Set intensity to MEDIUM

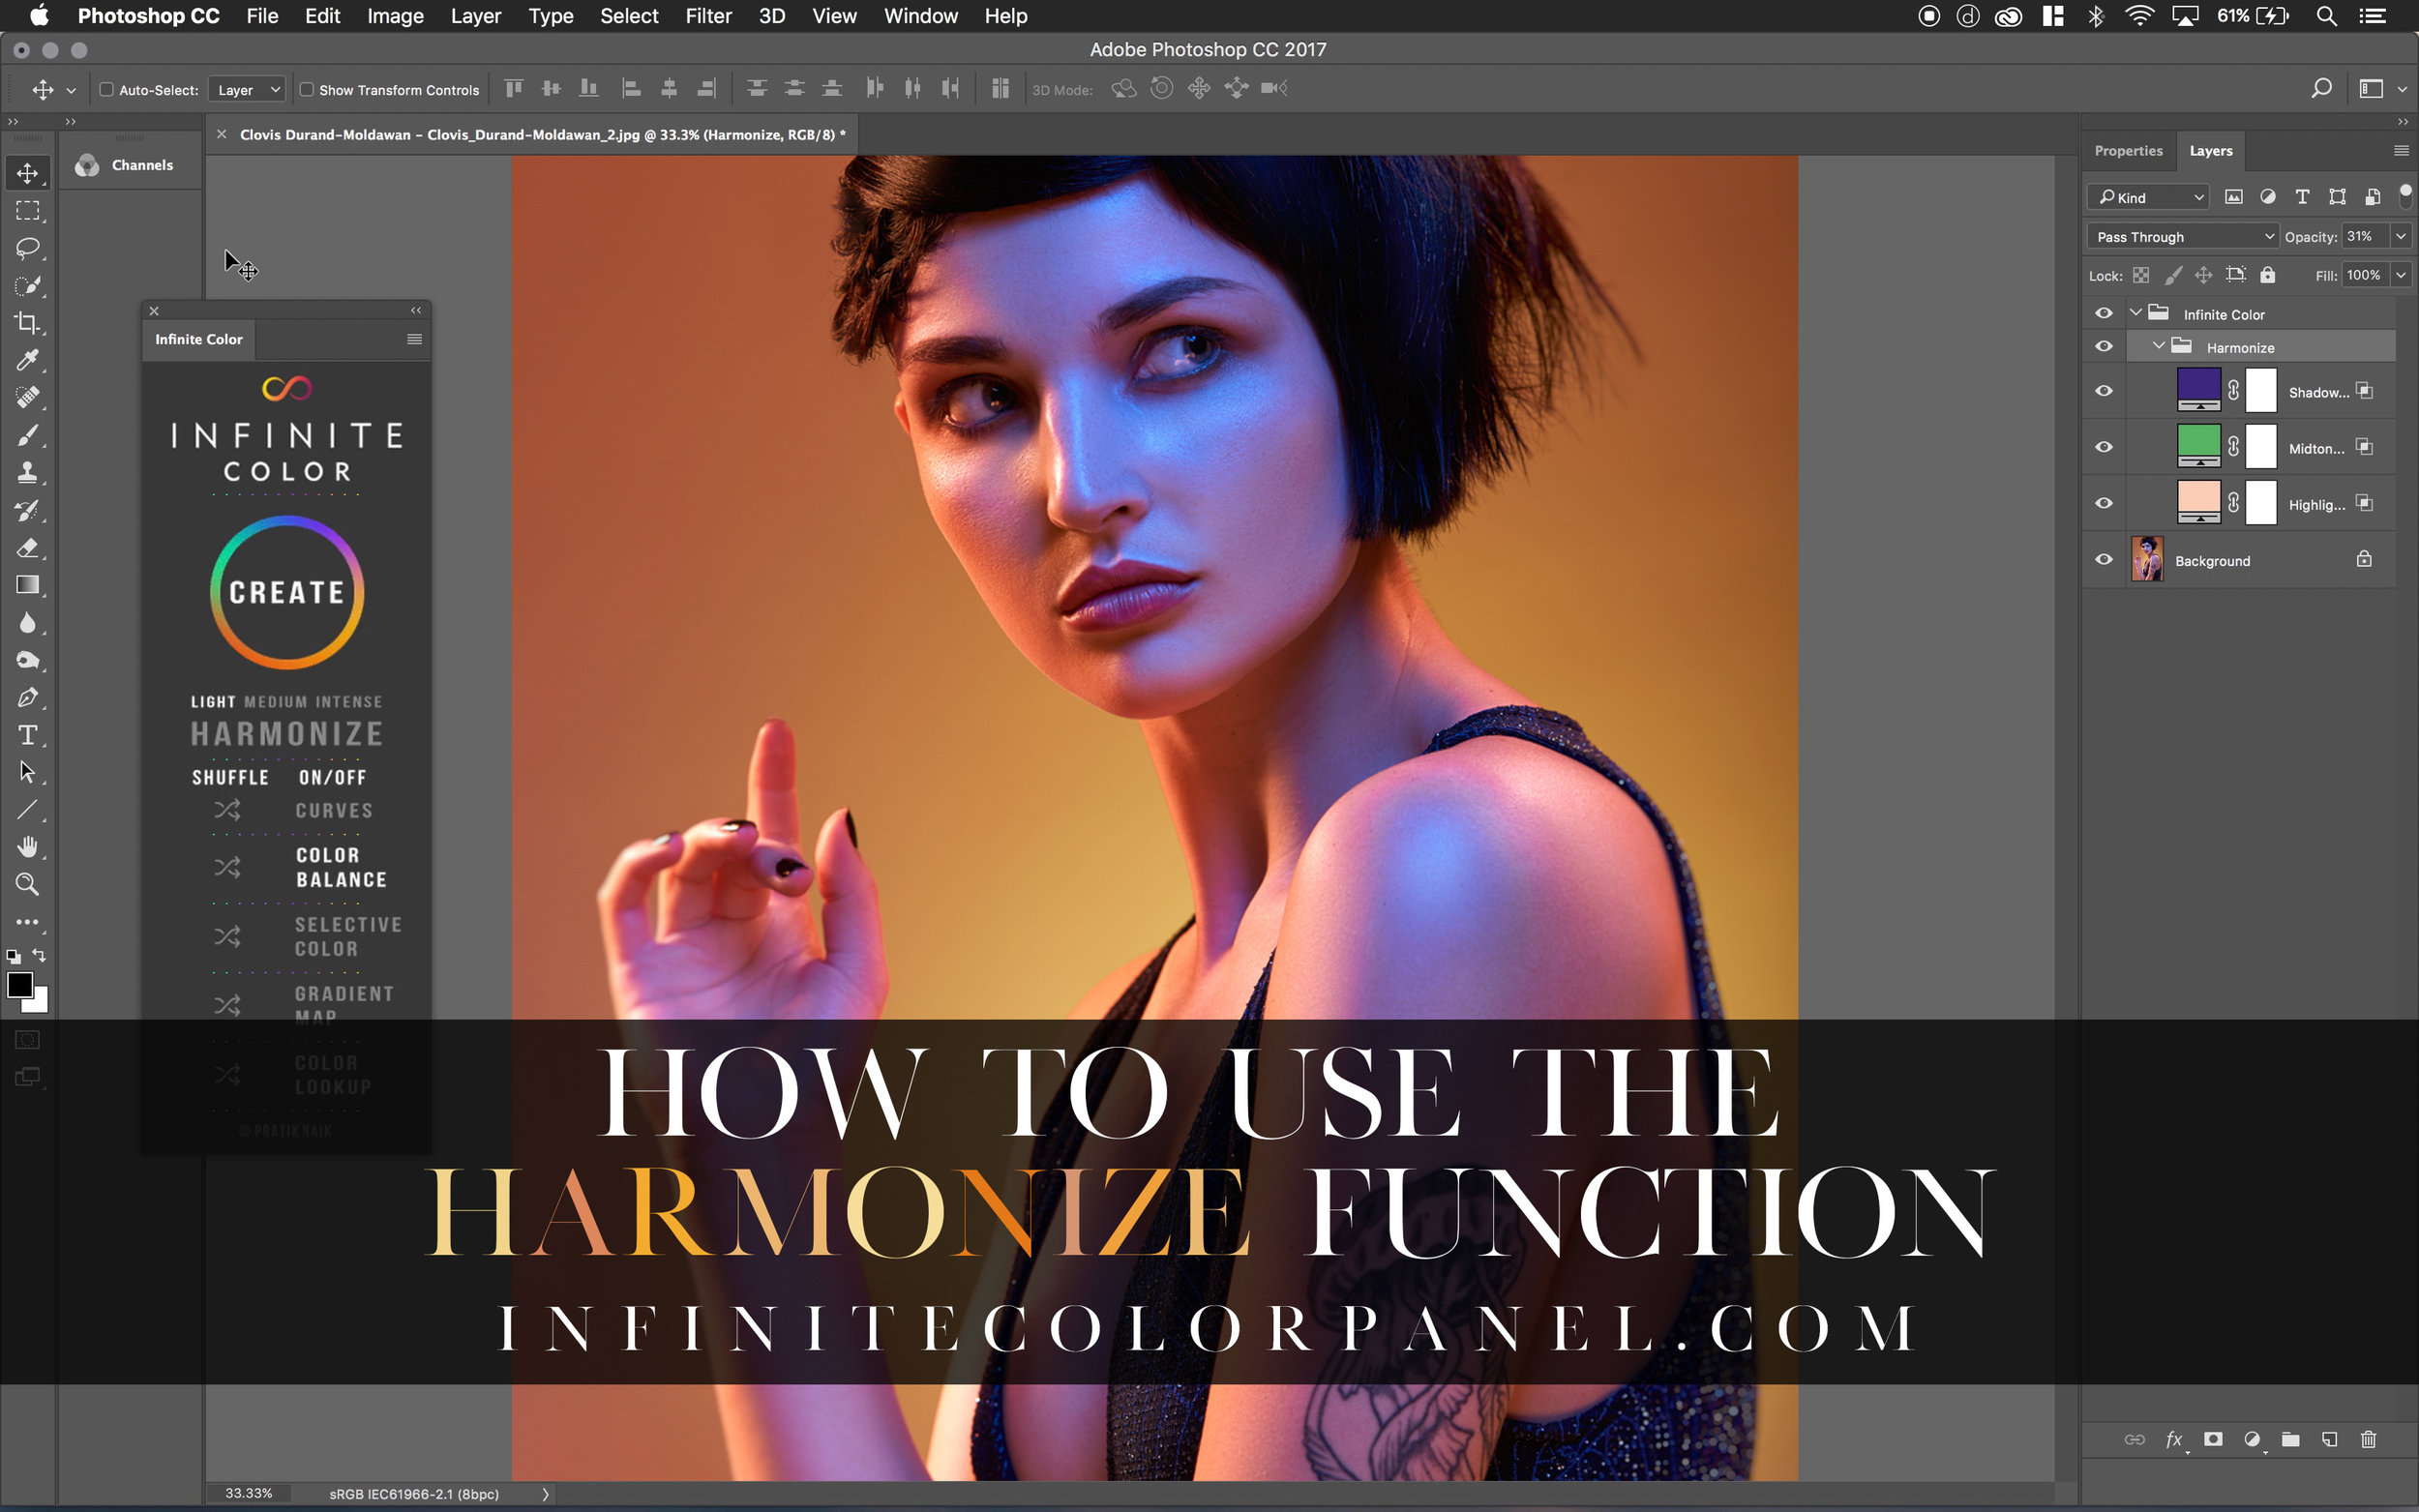[x=275, y=702]
